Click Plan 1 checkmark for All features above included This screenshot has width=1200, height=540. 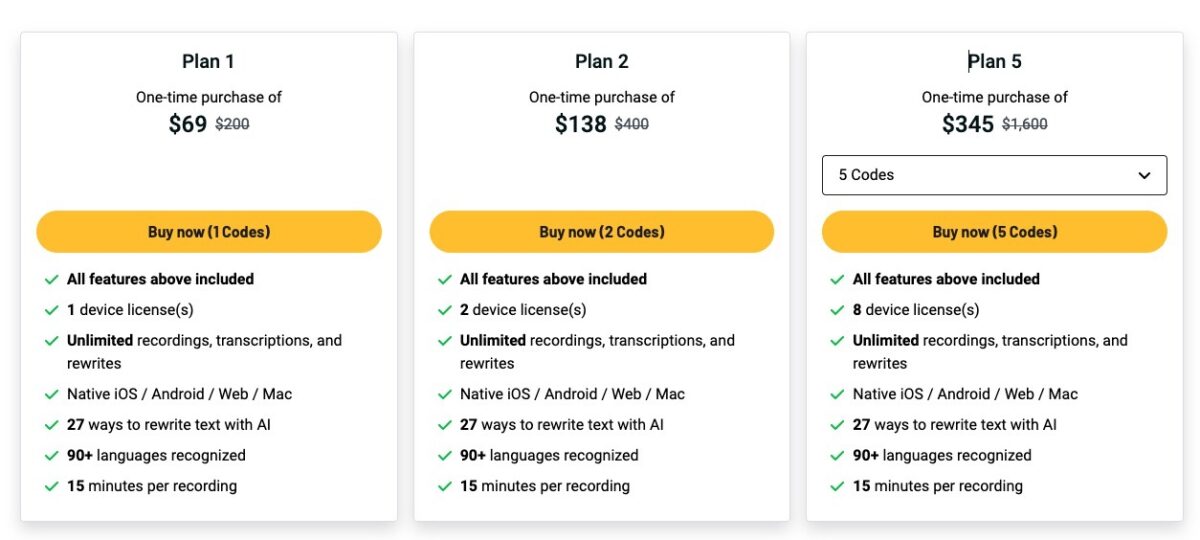tap(51, 280)
